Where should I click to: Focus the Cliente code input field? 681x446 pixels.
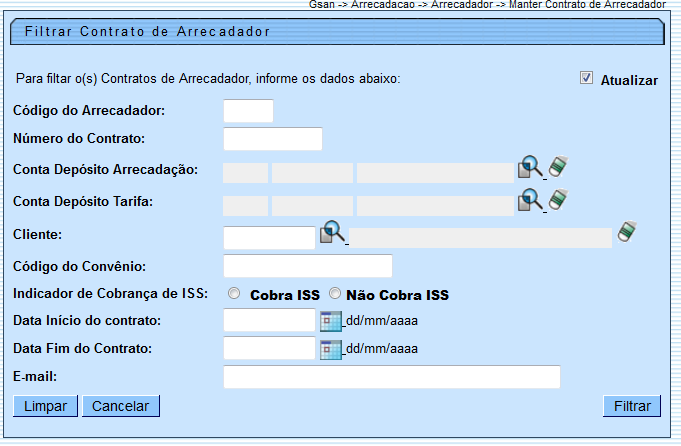coord(269,238)
